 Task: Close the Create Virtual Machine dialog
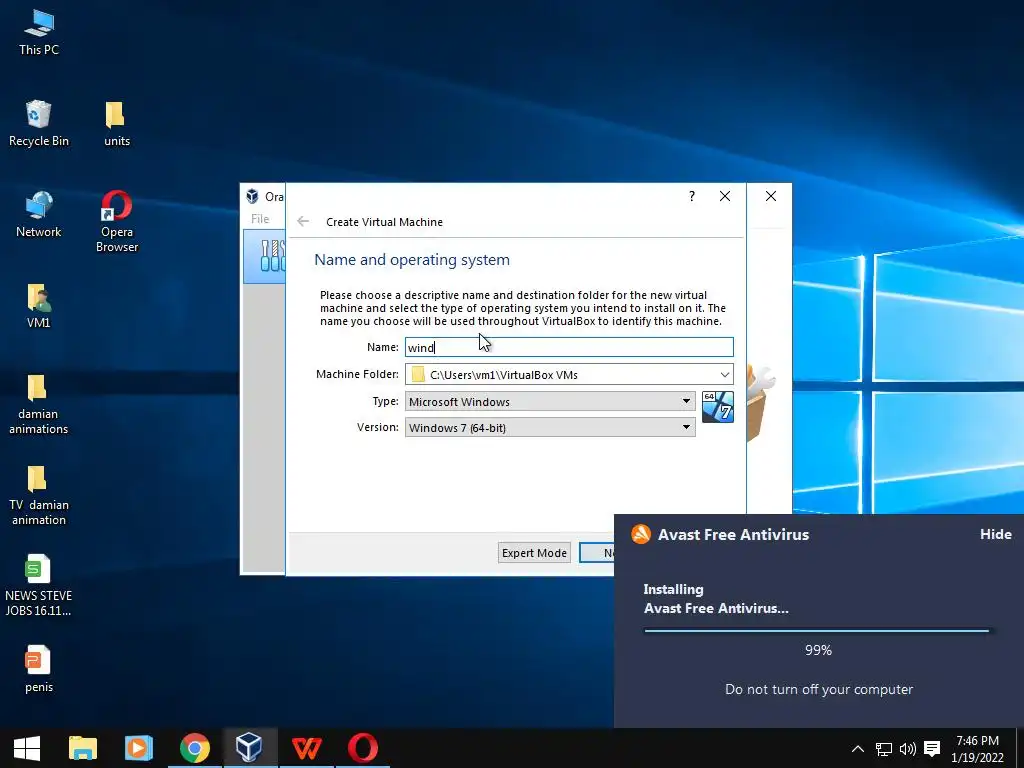(724, 197)
